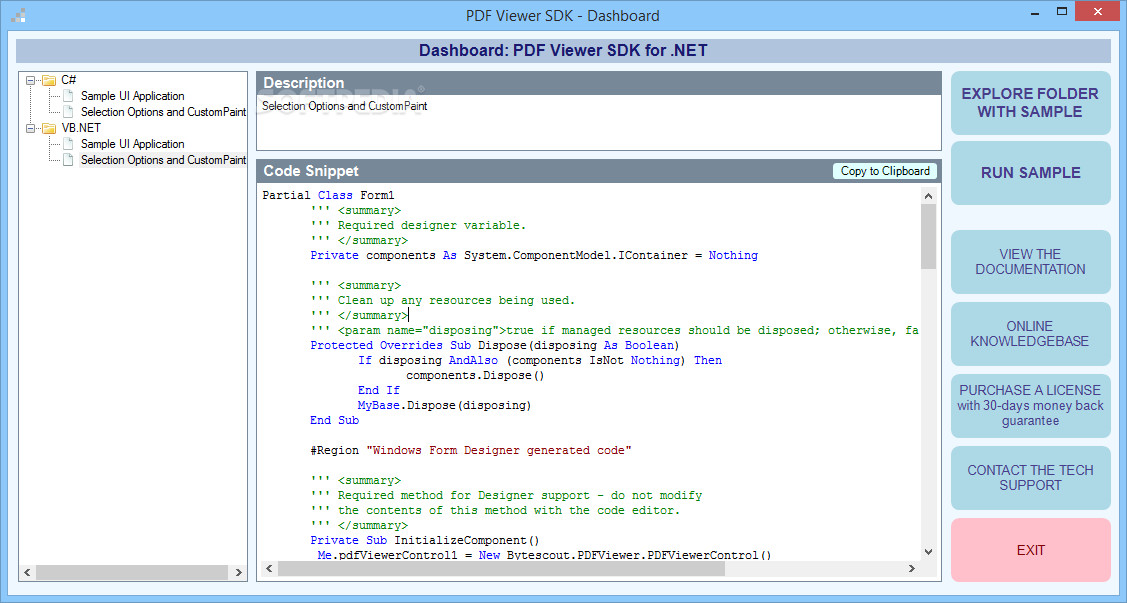Image resolution: width=1127 pixels, height=603 pixels.
Task: Run the selected sample
Action: tap(1030, 172)
